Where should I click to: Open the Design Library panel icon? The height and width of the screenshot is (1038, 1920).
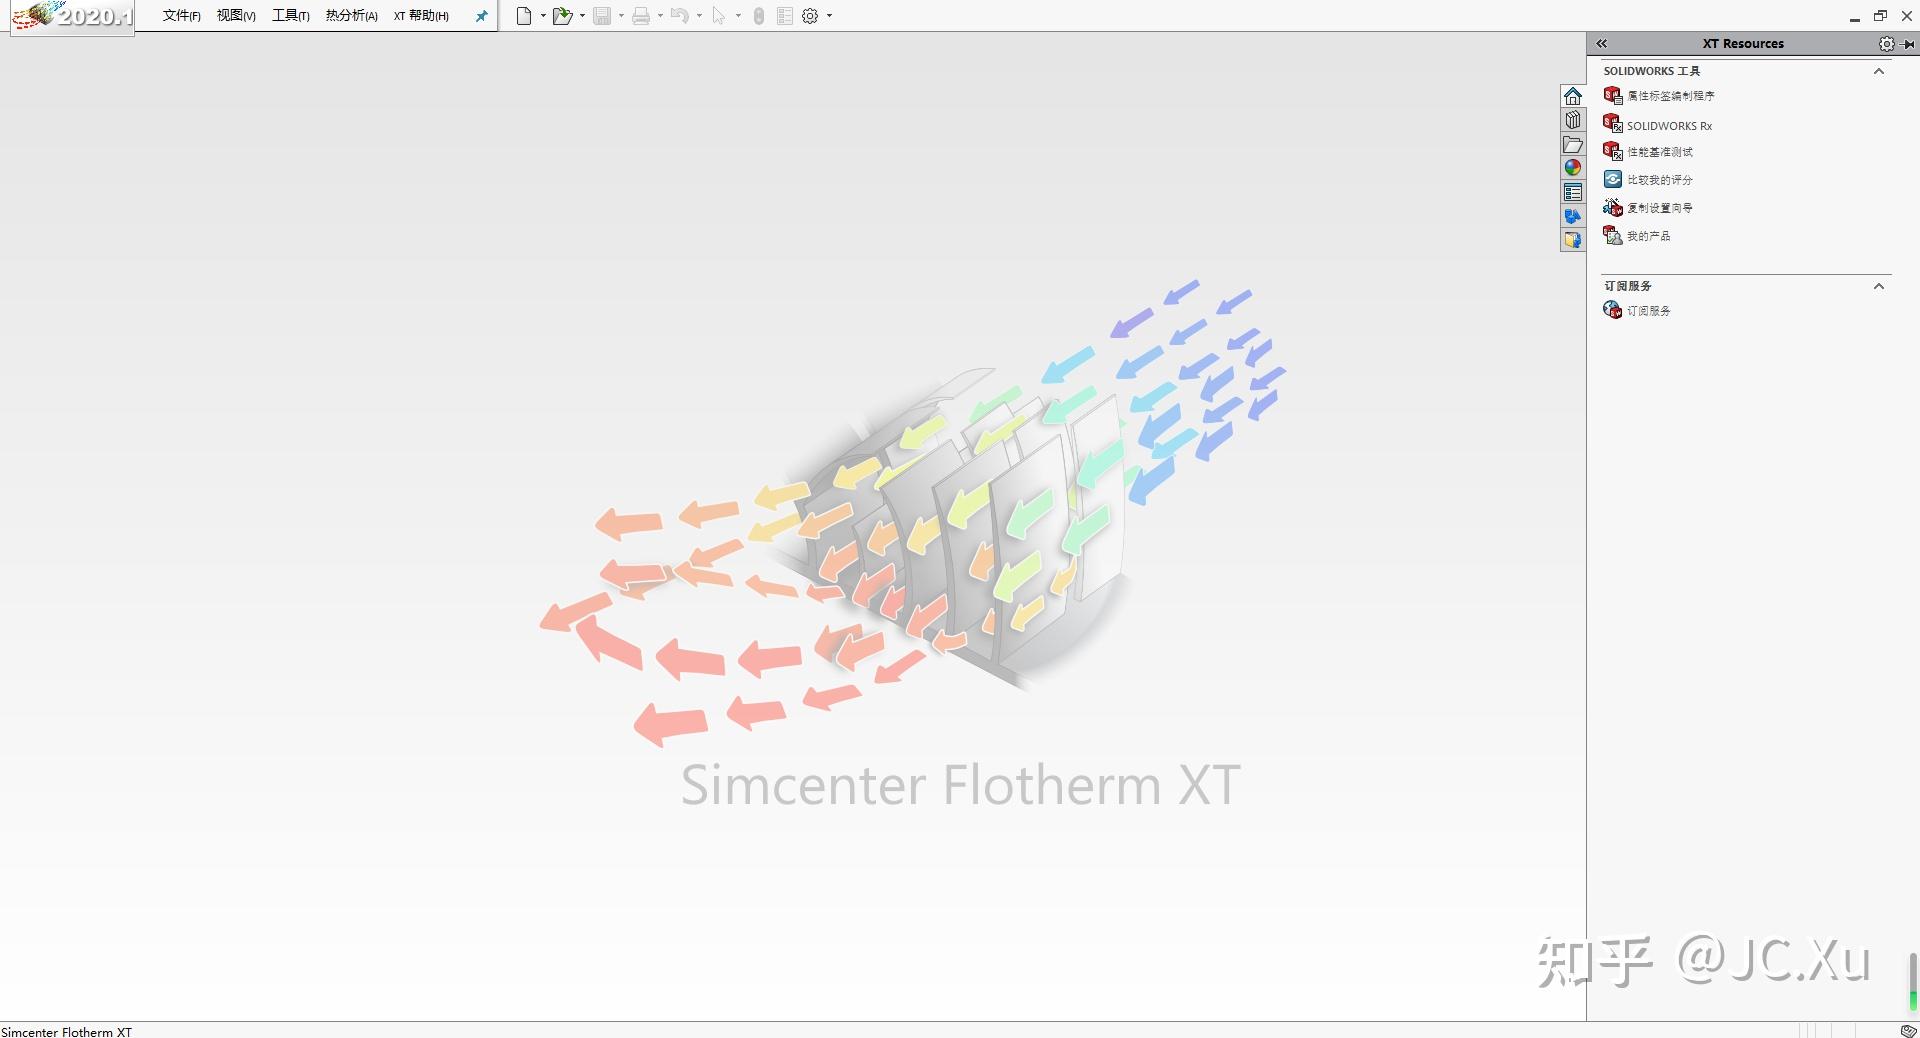click(x=1573, y=120)
